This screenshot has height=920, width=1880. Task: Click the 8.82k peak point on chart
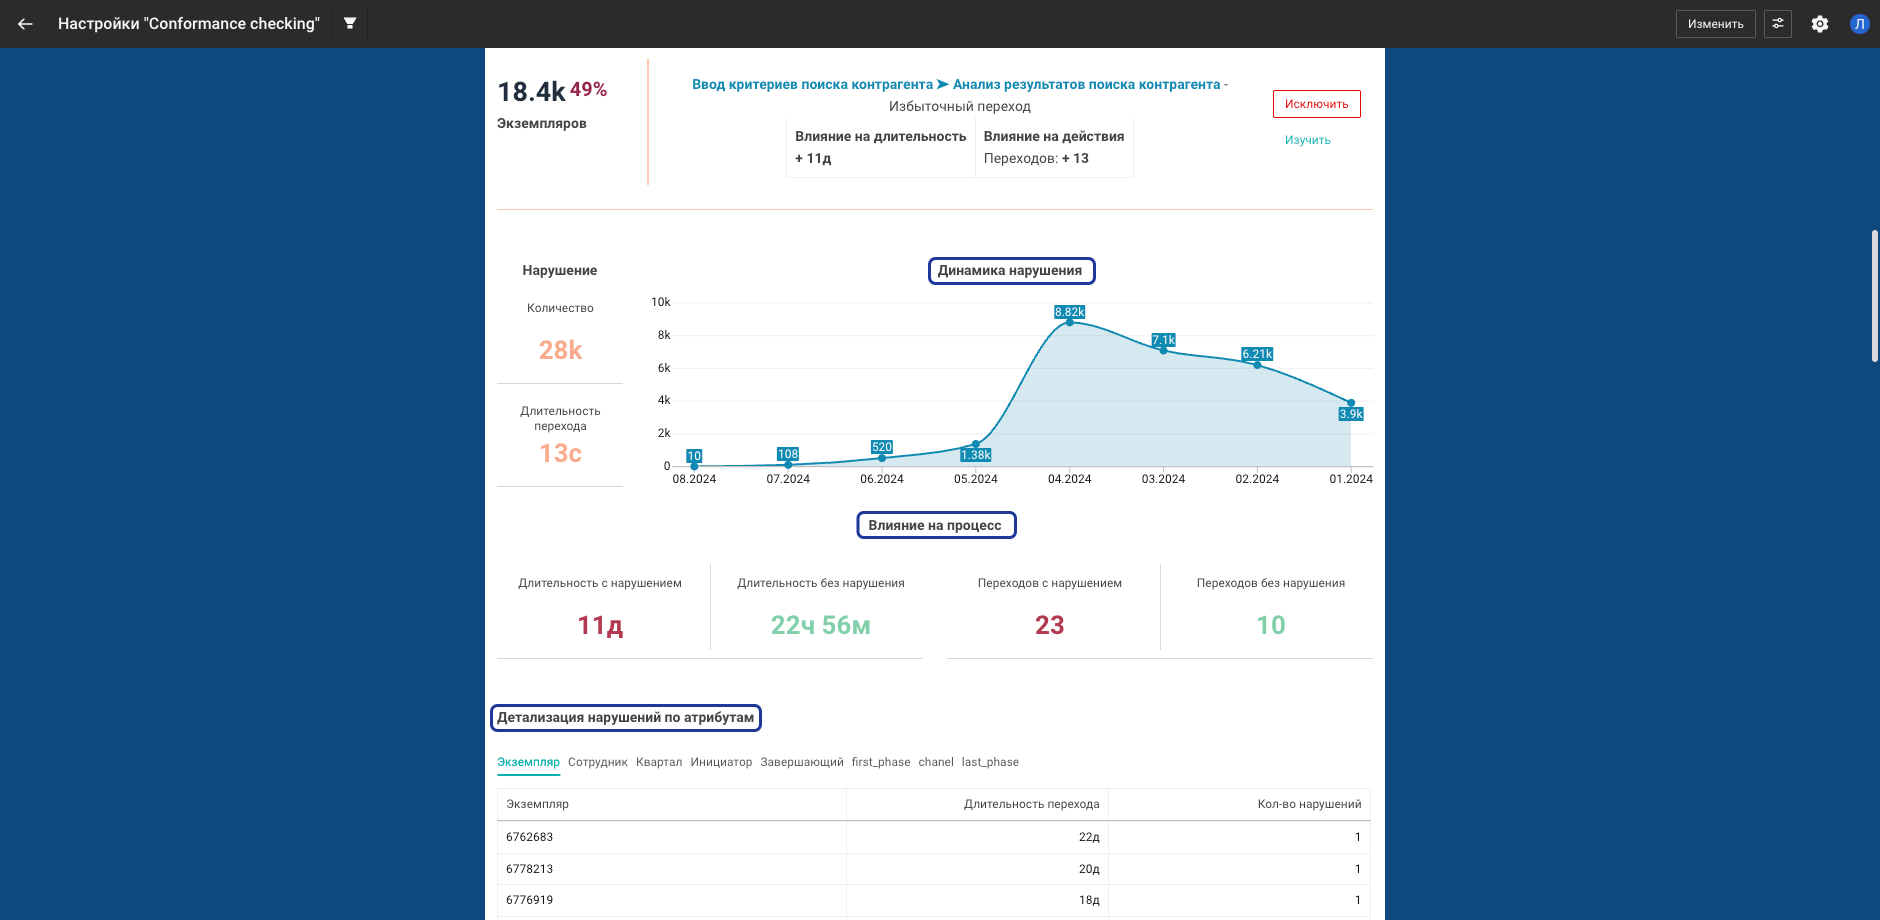[1069, 322]
